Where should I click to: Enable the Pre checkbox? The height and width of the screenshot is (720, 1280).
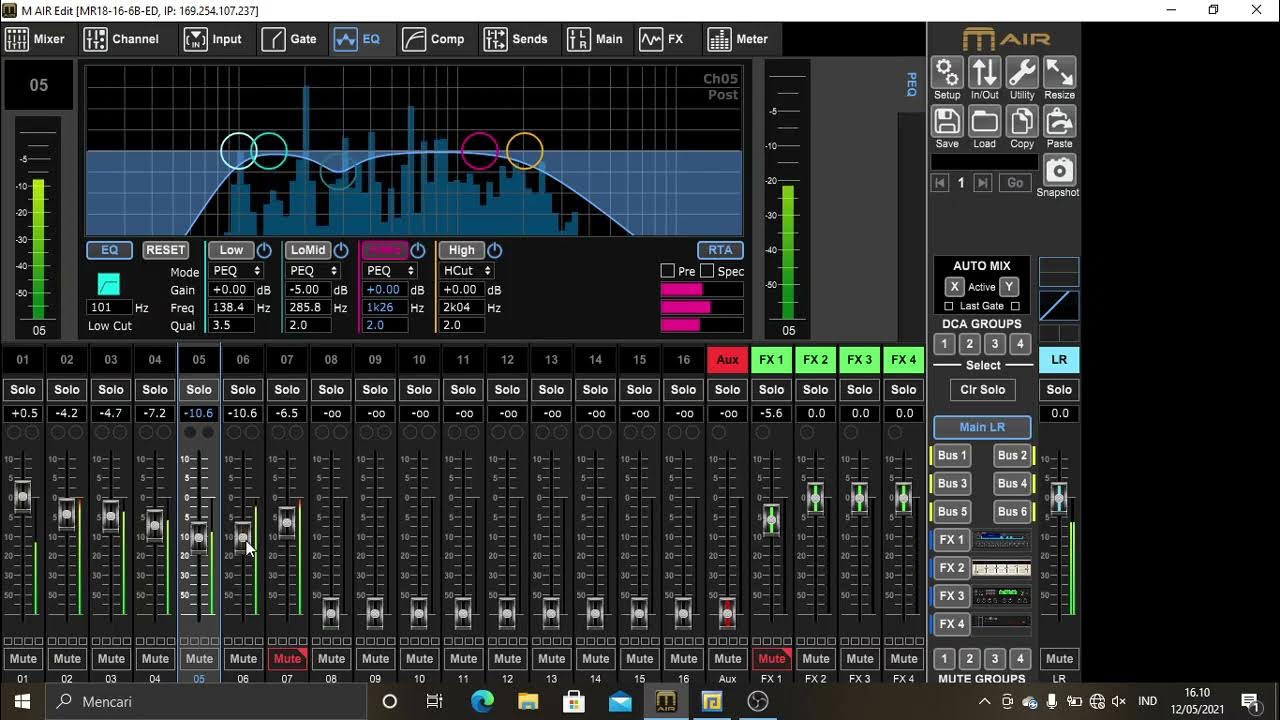(668, 271)
